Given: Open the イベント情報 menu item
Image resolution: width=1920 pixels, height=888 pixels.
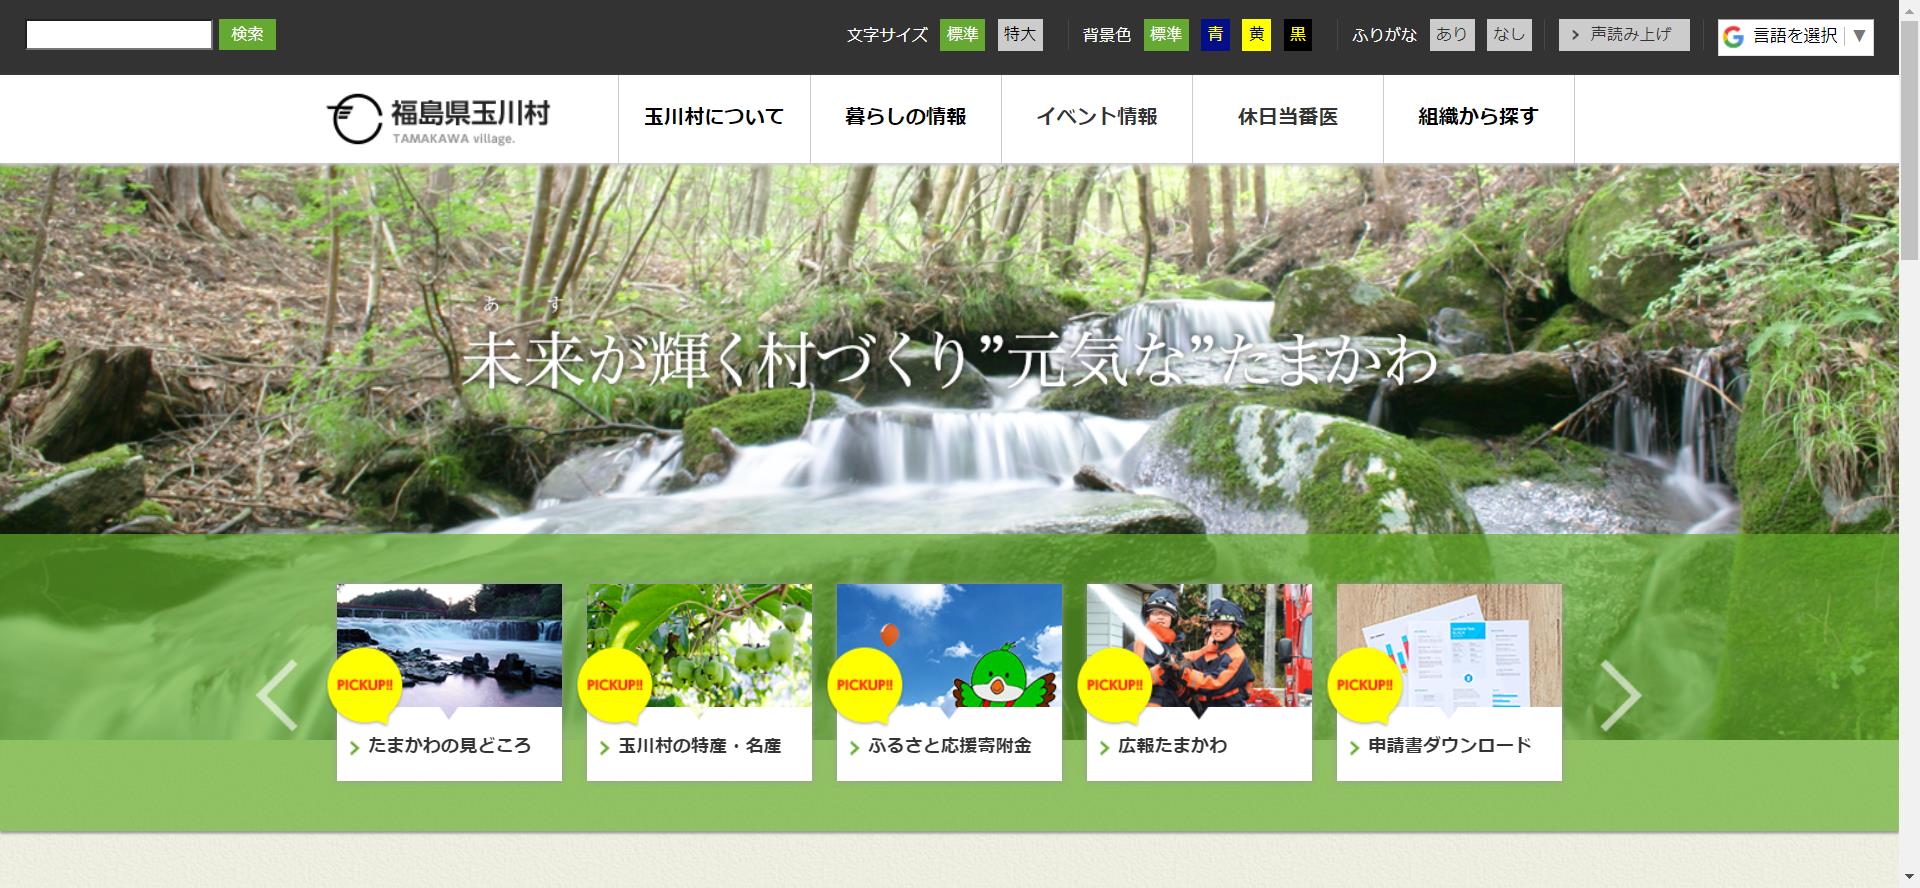Looking at the screenshot, I should click(1096, 117).
